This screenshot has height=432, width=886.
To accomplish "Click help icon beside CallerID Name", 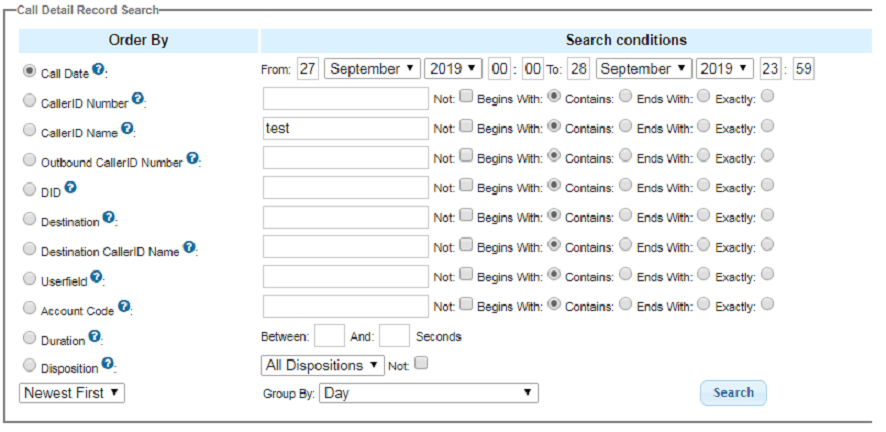I will tap(126, 129).
